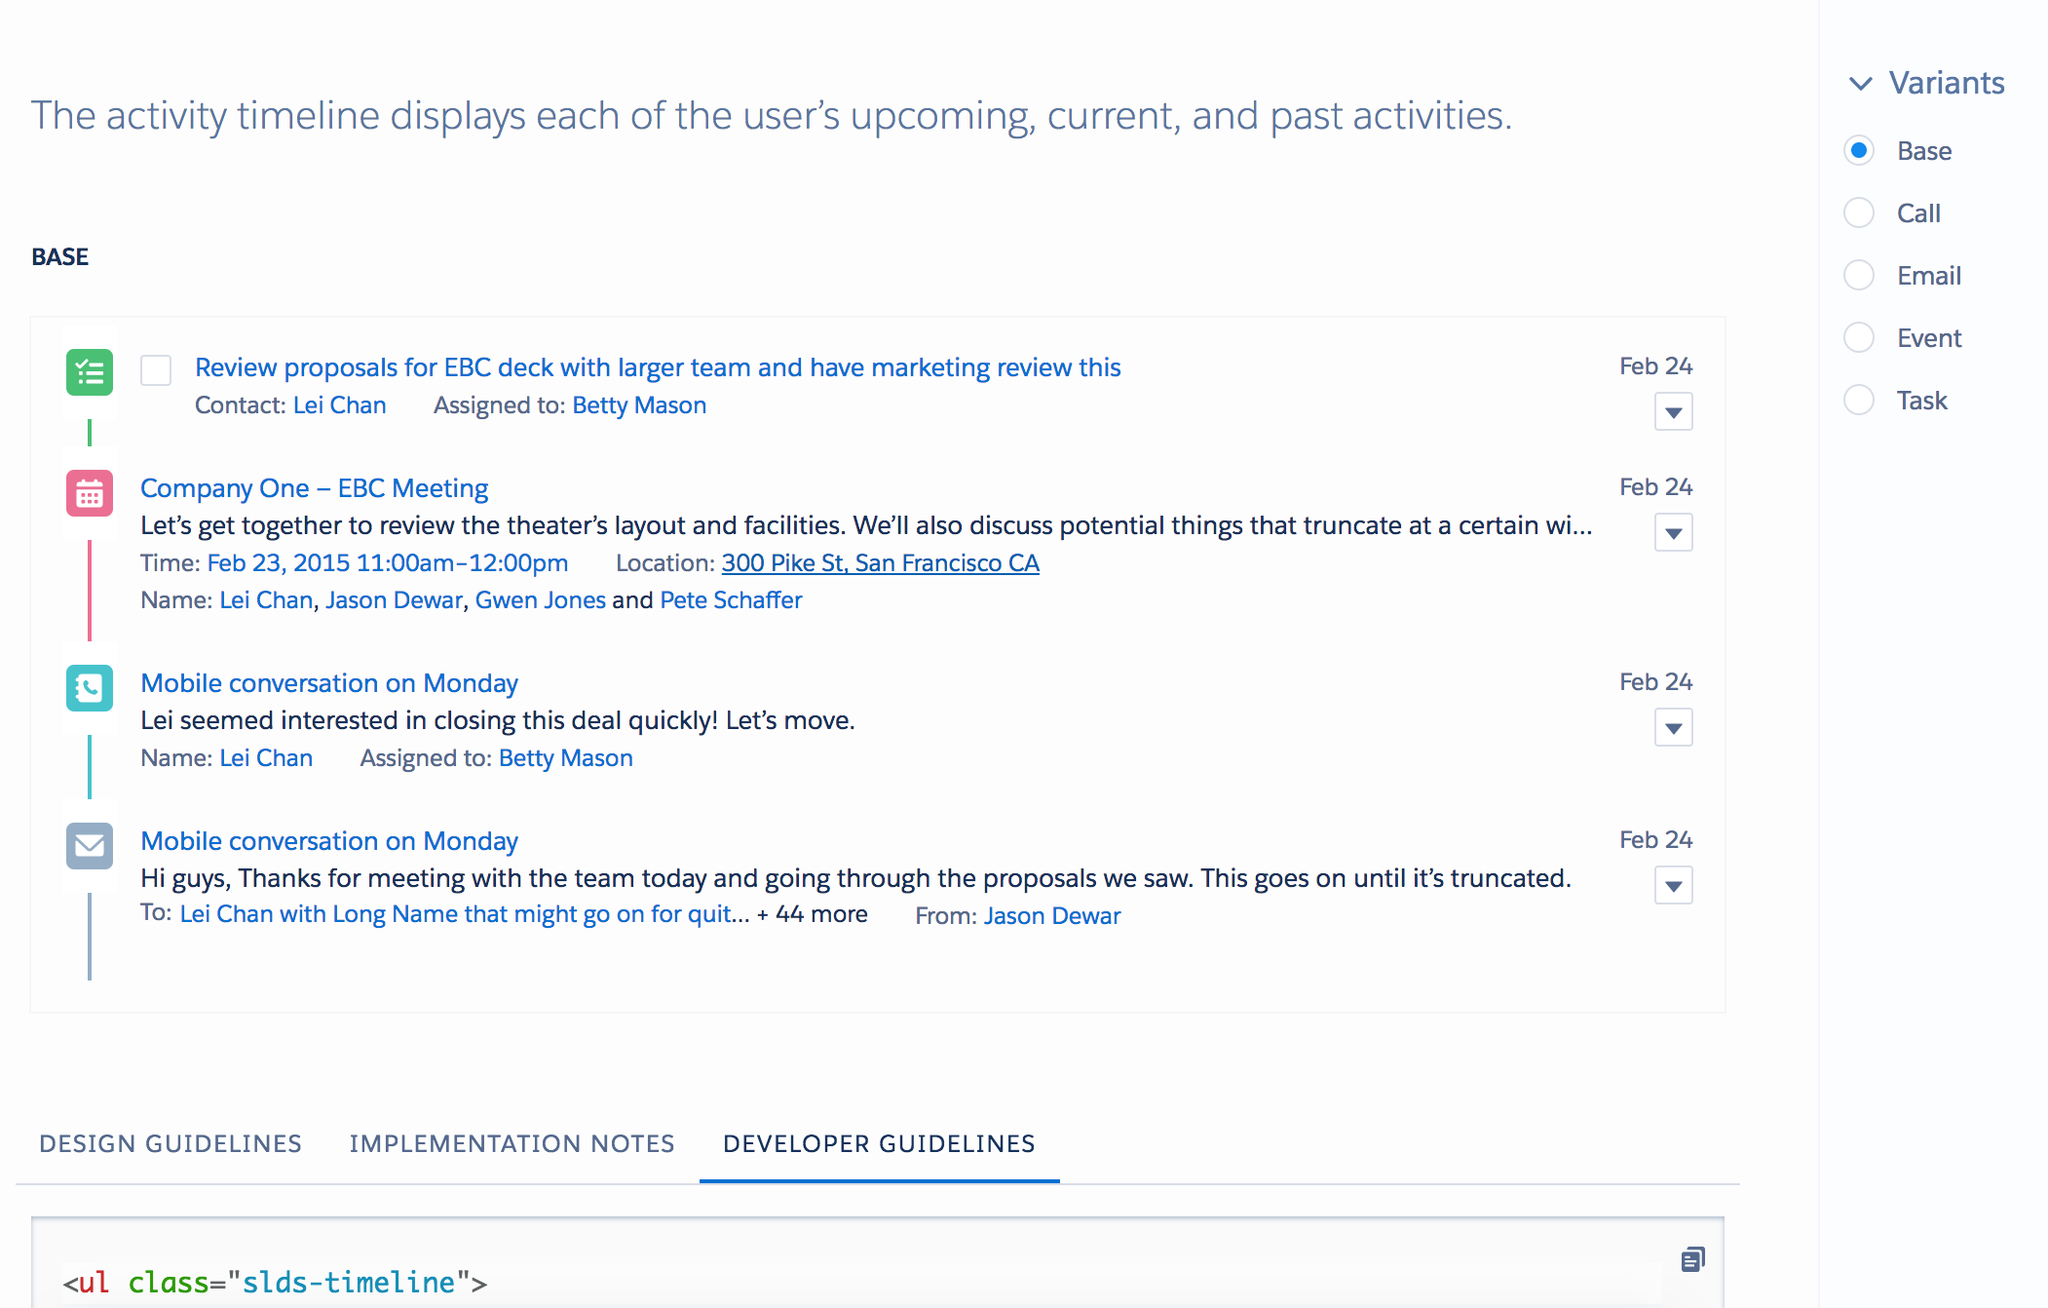
Task: Open Company One – EBC Meeting link
Action: [314, 488]
